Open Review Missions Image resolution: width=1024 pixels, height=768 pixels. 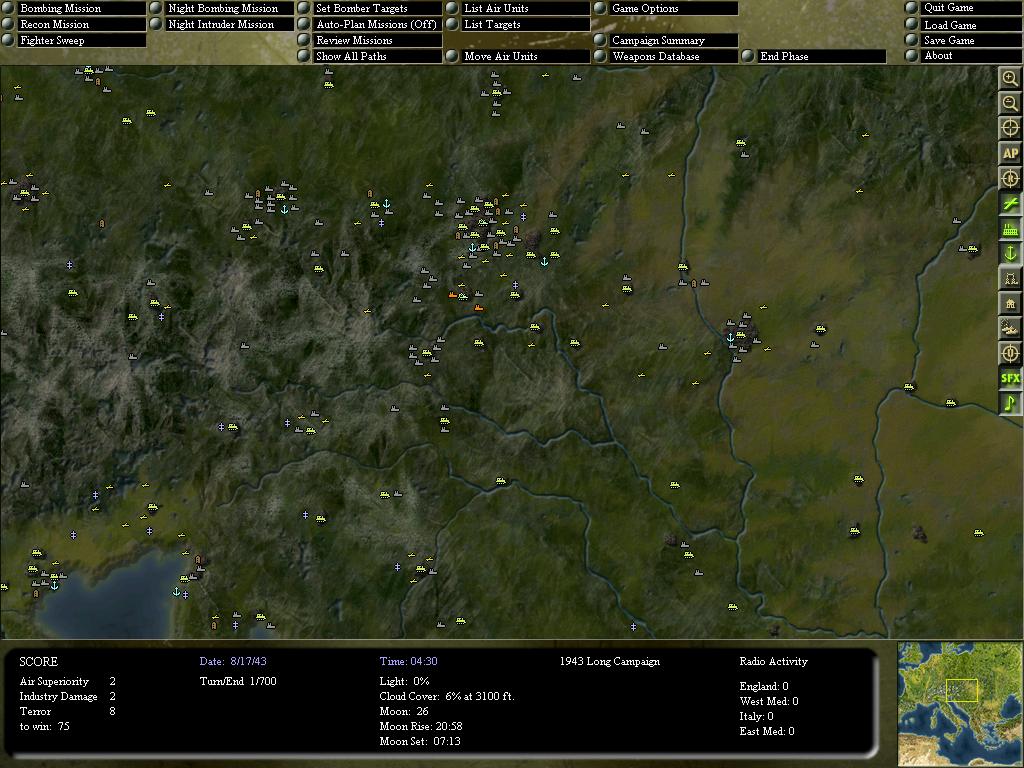pos(370,40)
